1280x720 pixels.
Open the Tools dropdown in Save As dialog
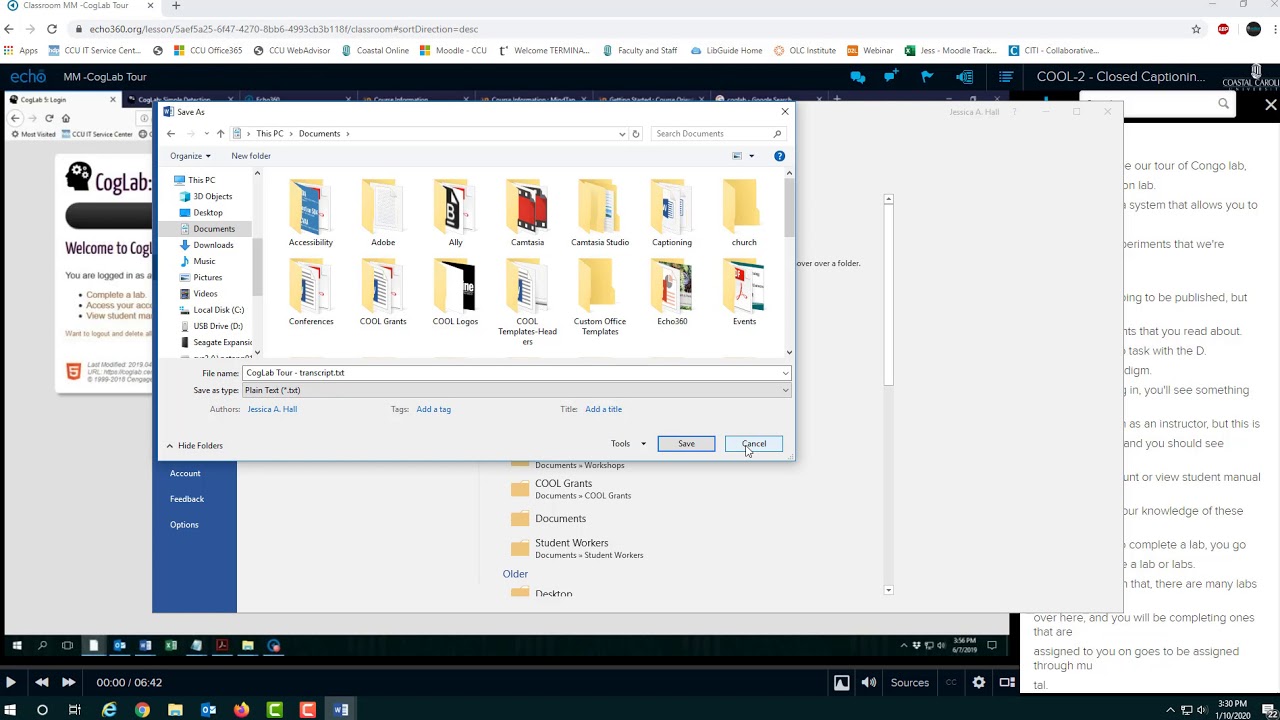(x=628, y=444)
